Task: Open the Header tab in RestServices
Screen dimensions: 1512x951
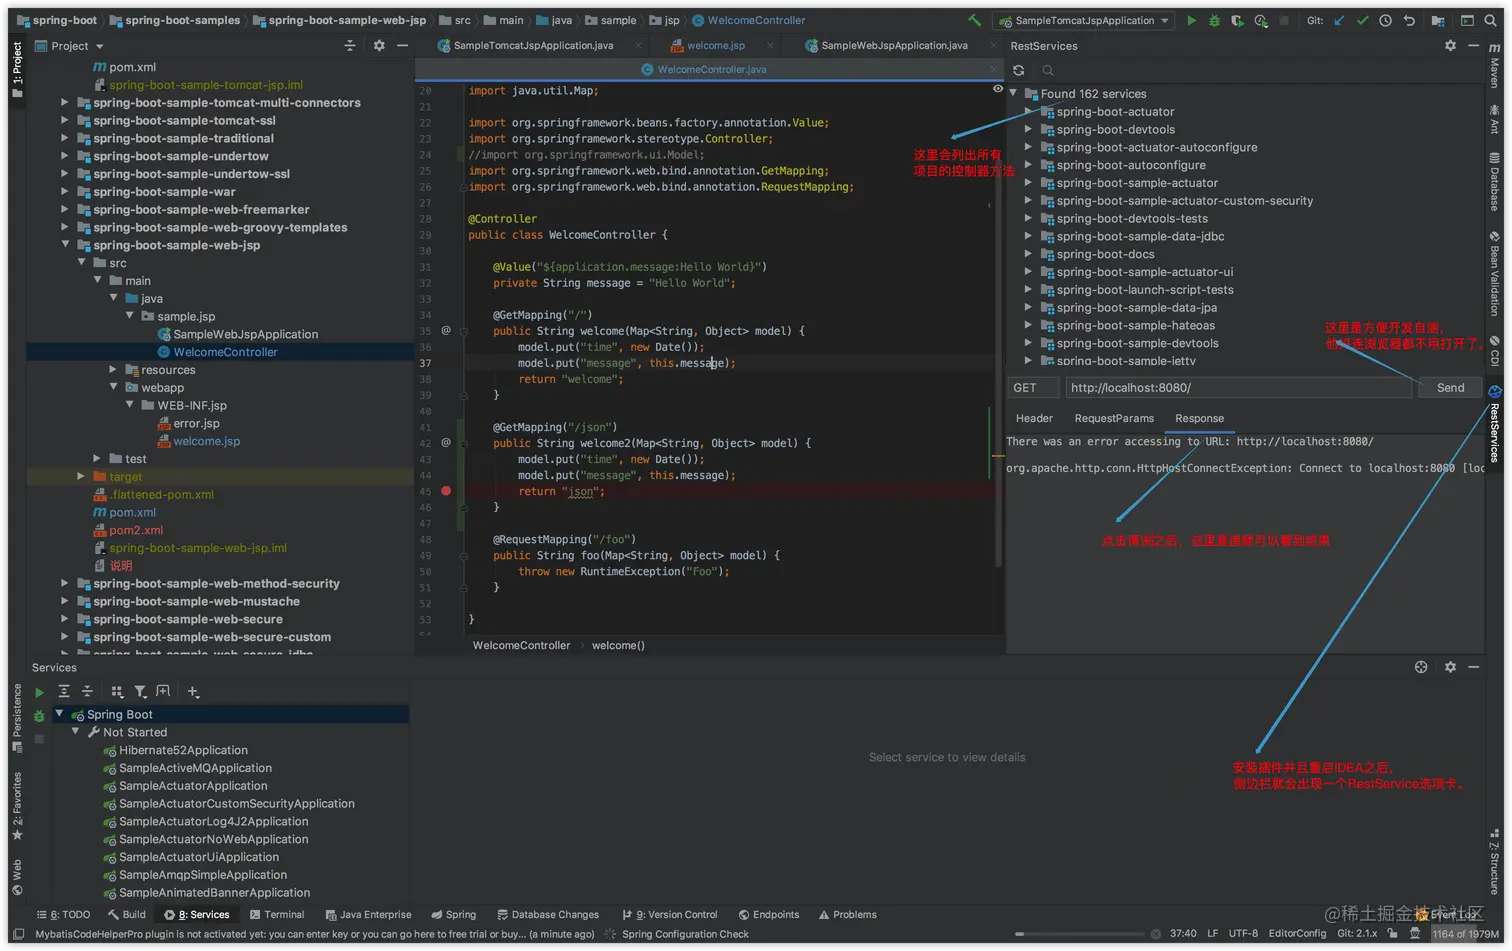Action: [1034, 419]
